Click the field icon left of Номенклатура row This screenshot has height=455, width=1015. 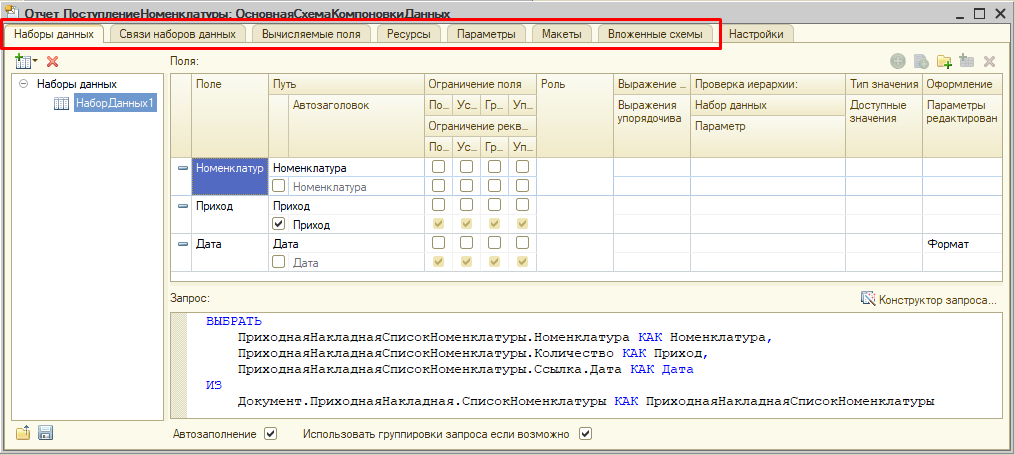click(x=183, y=168)
